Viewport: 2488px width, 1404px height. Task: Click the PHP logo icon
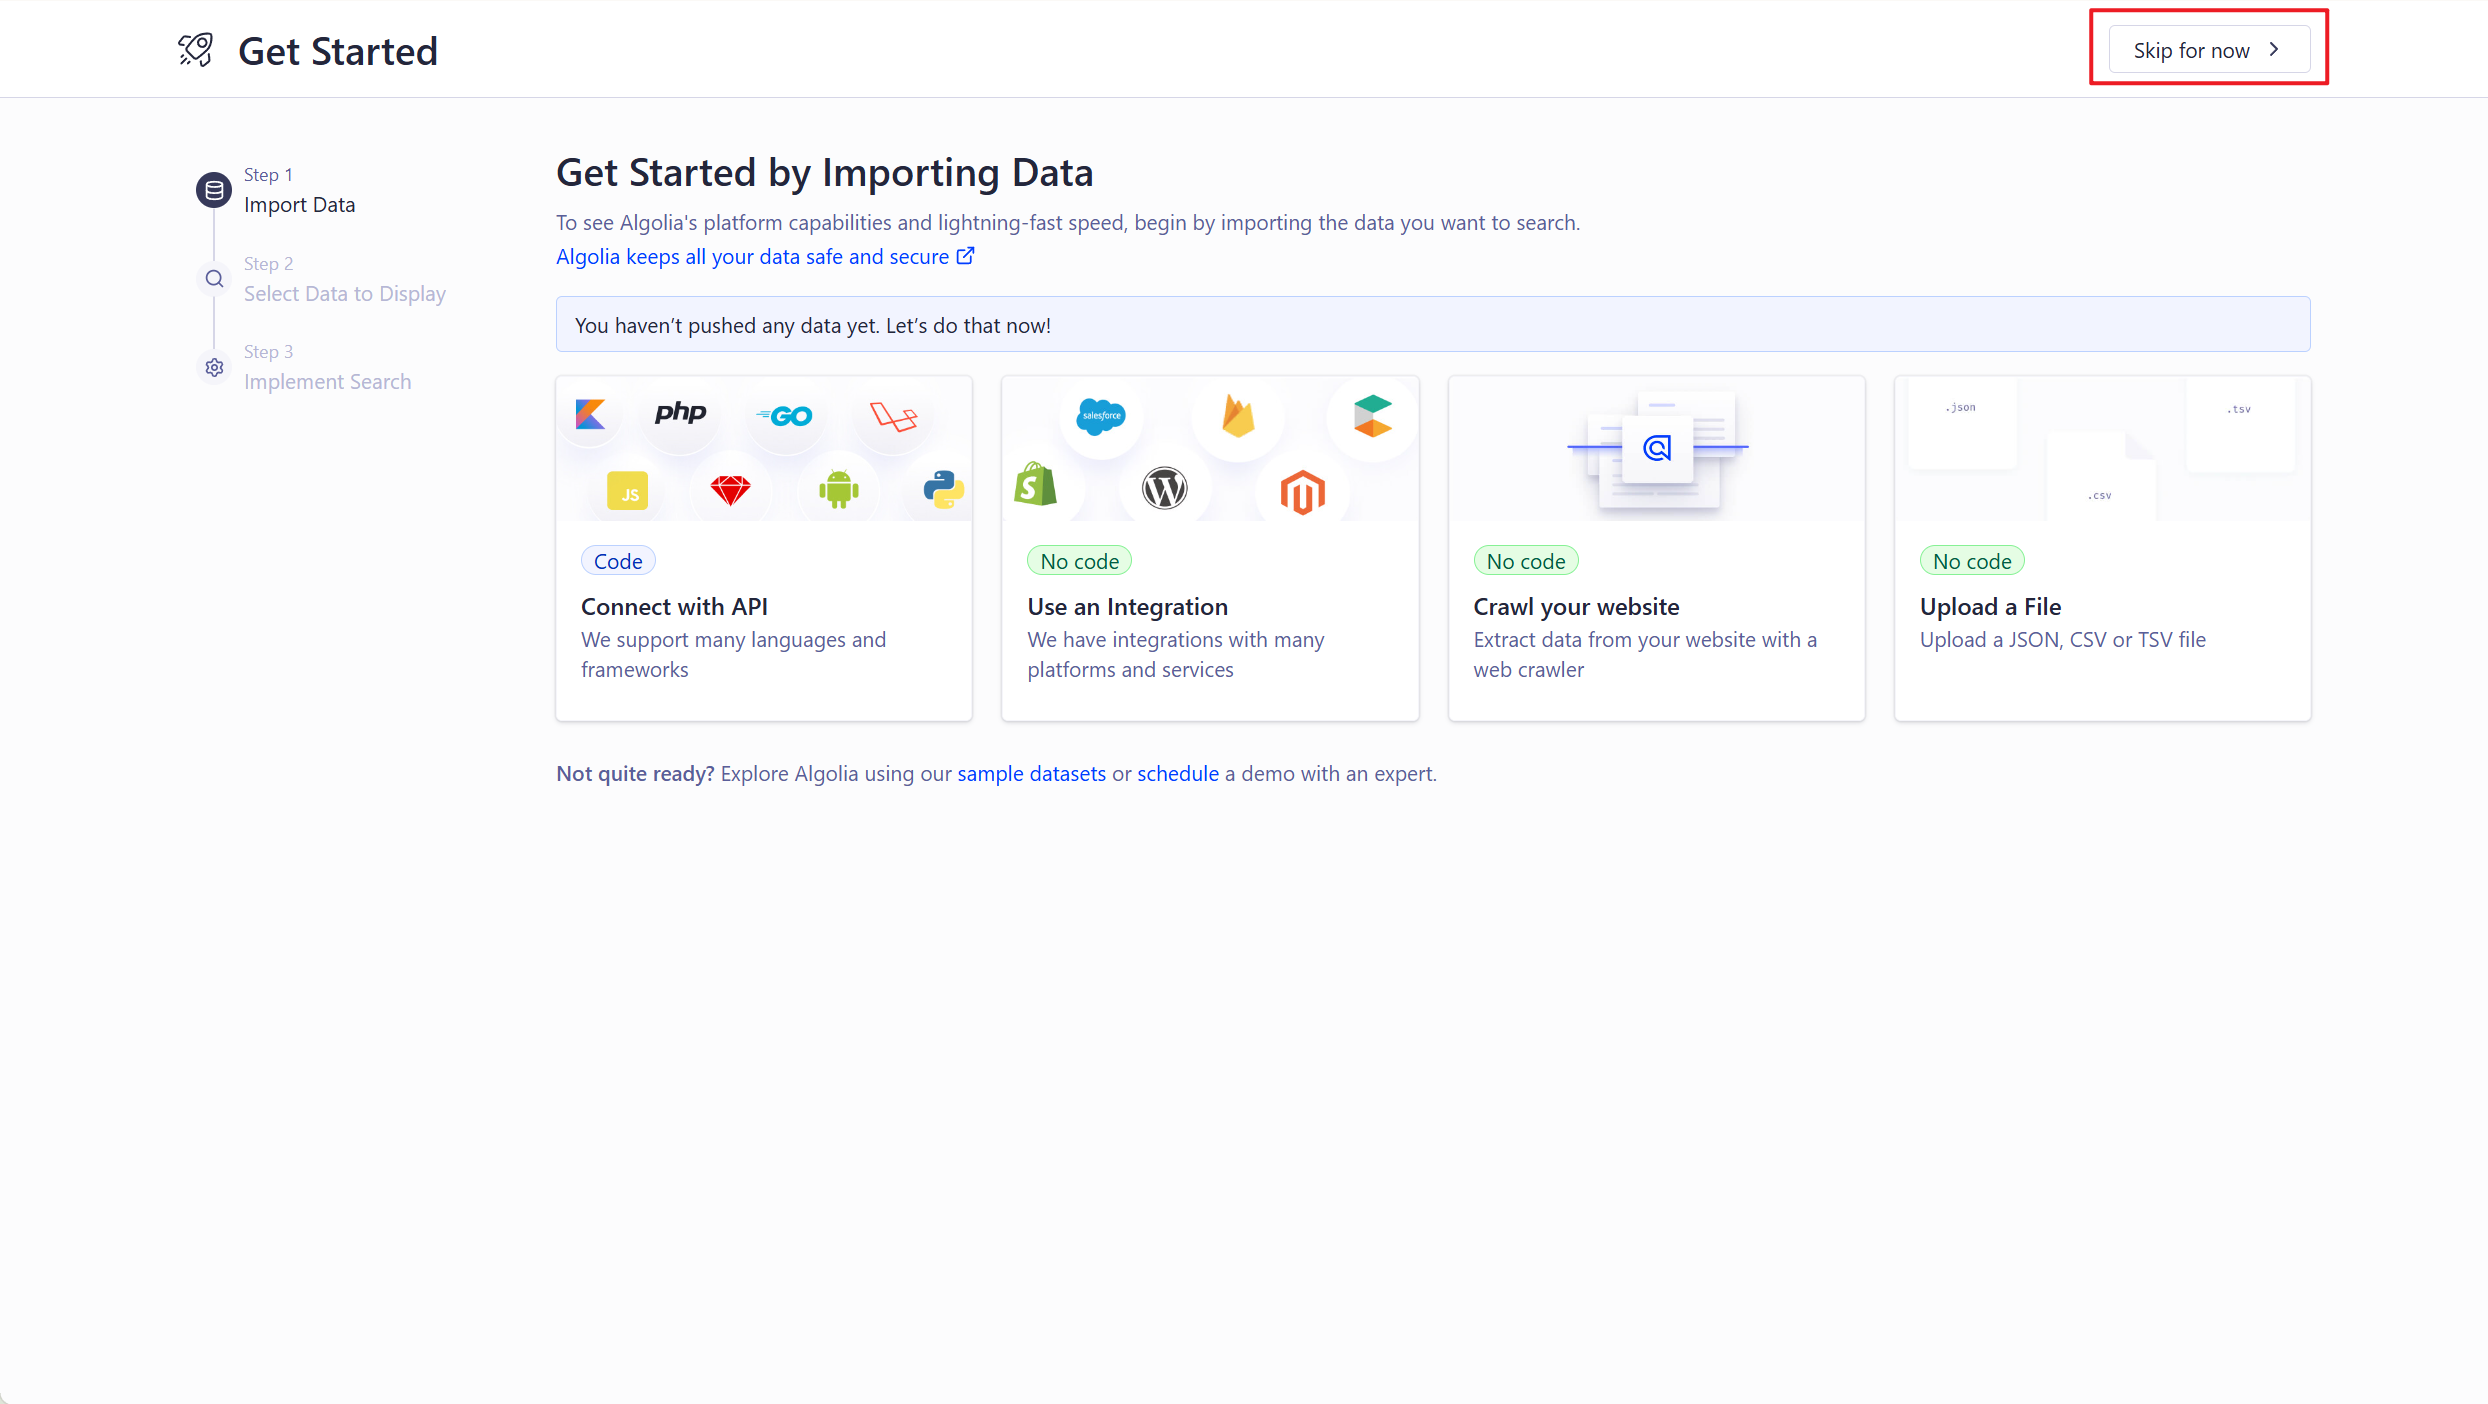click(680, 413)
